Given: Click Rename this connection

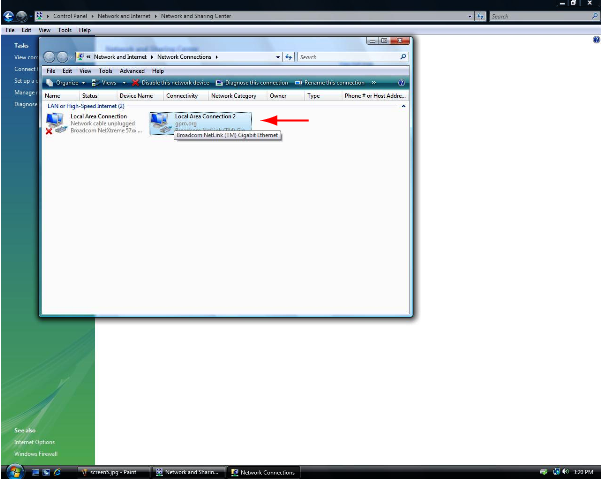Looking at the screenshot, I should (330, 83).
